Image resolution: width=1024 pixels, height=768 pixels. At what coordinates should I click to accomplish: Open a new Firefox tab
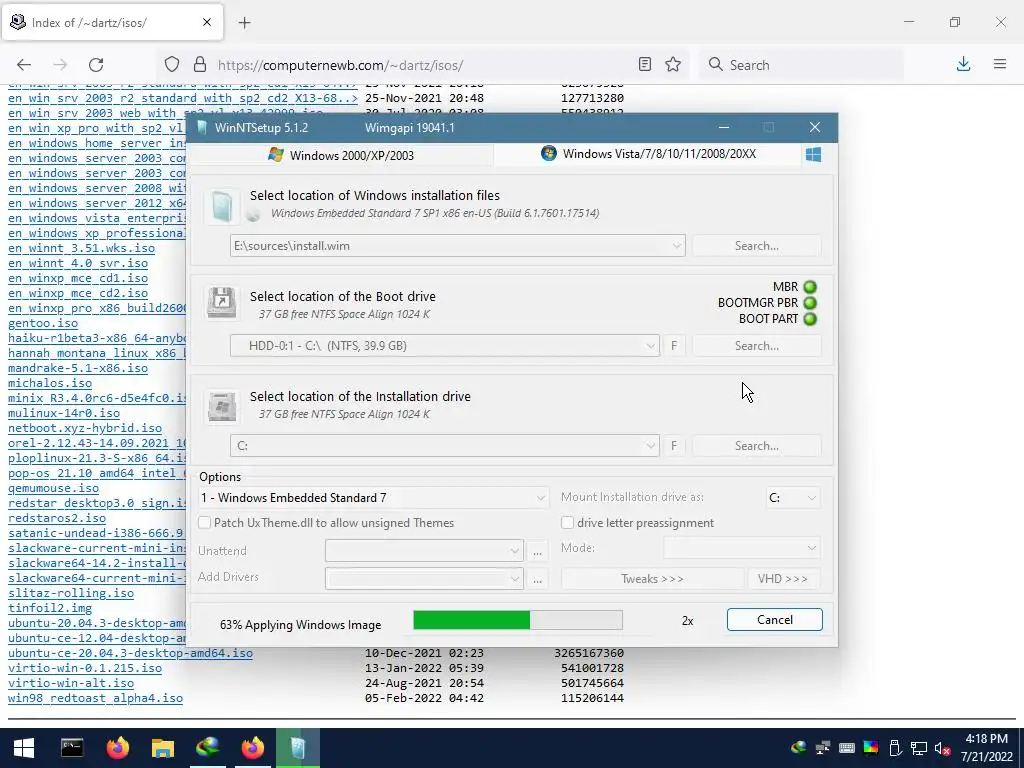[244, 23]
